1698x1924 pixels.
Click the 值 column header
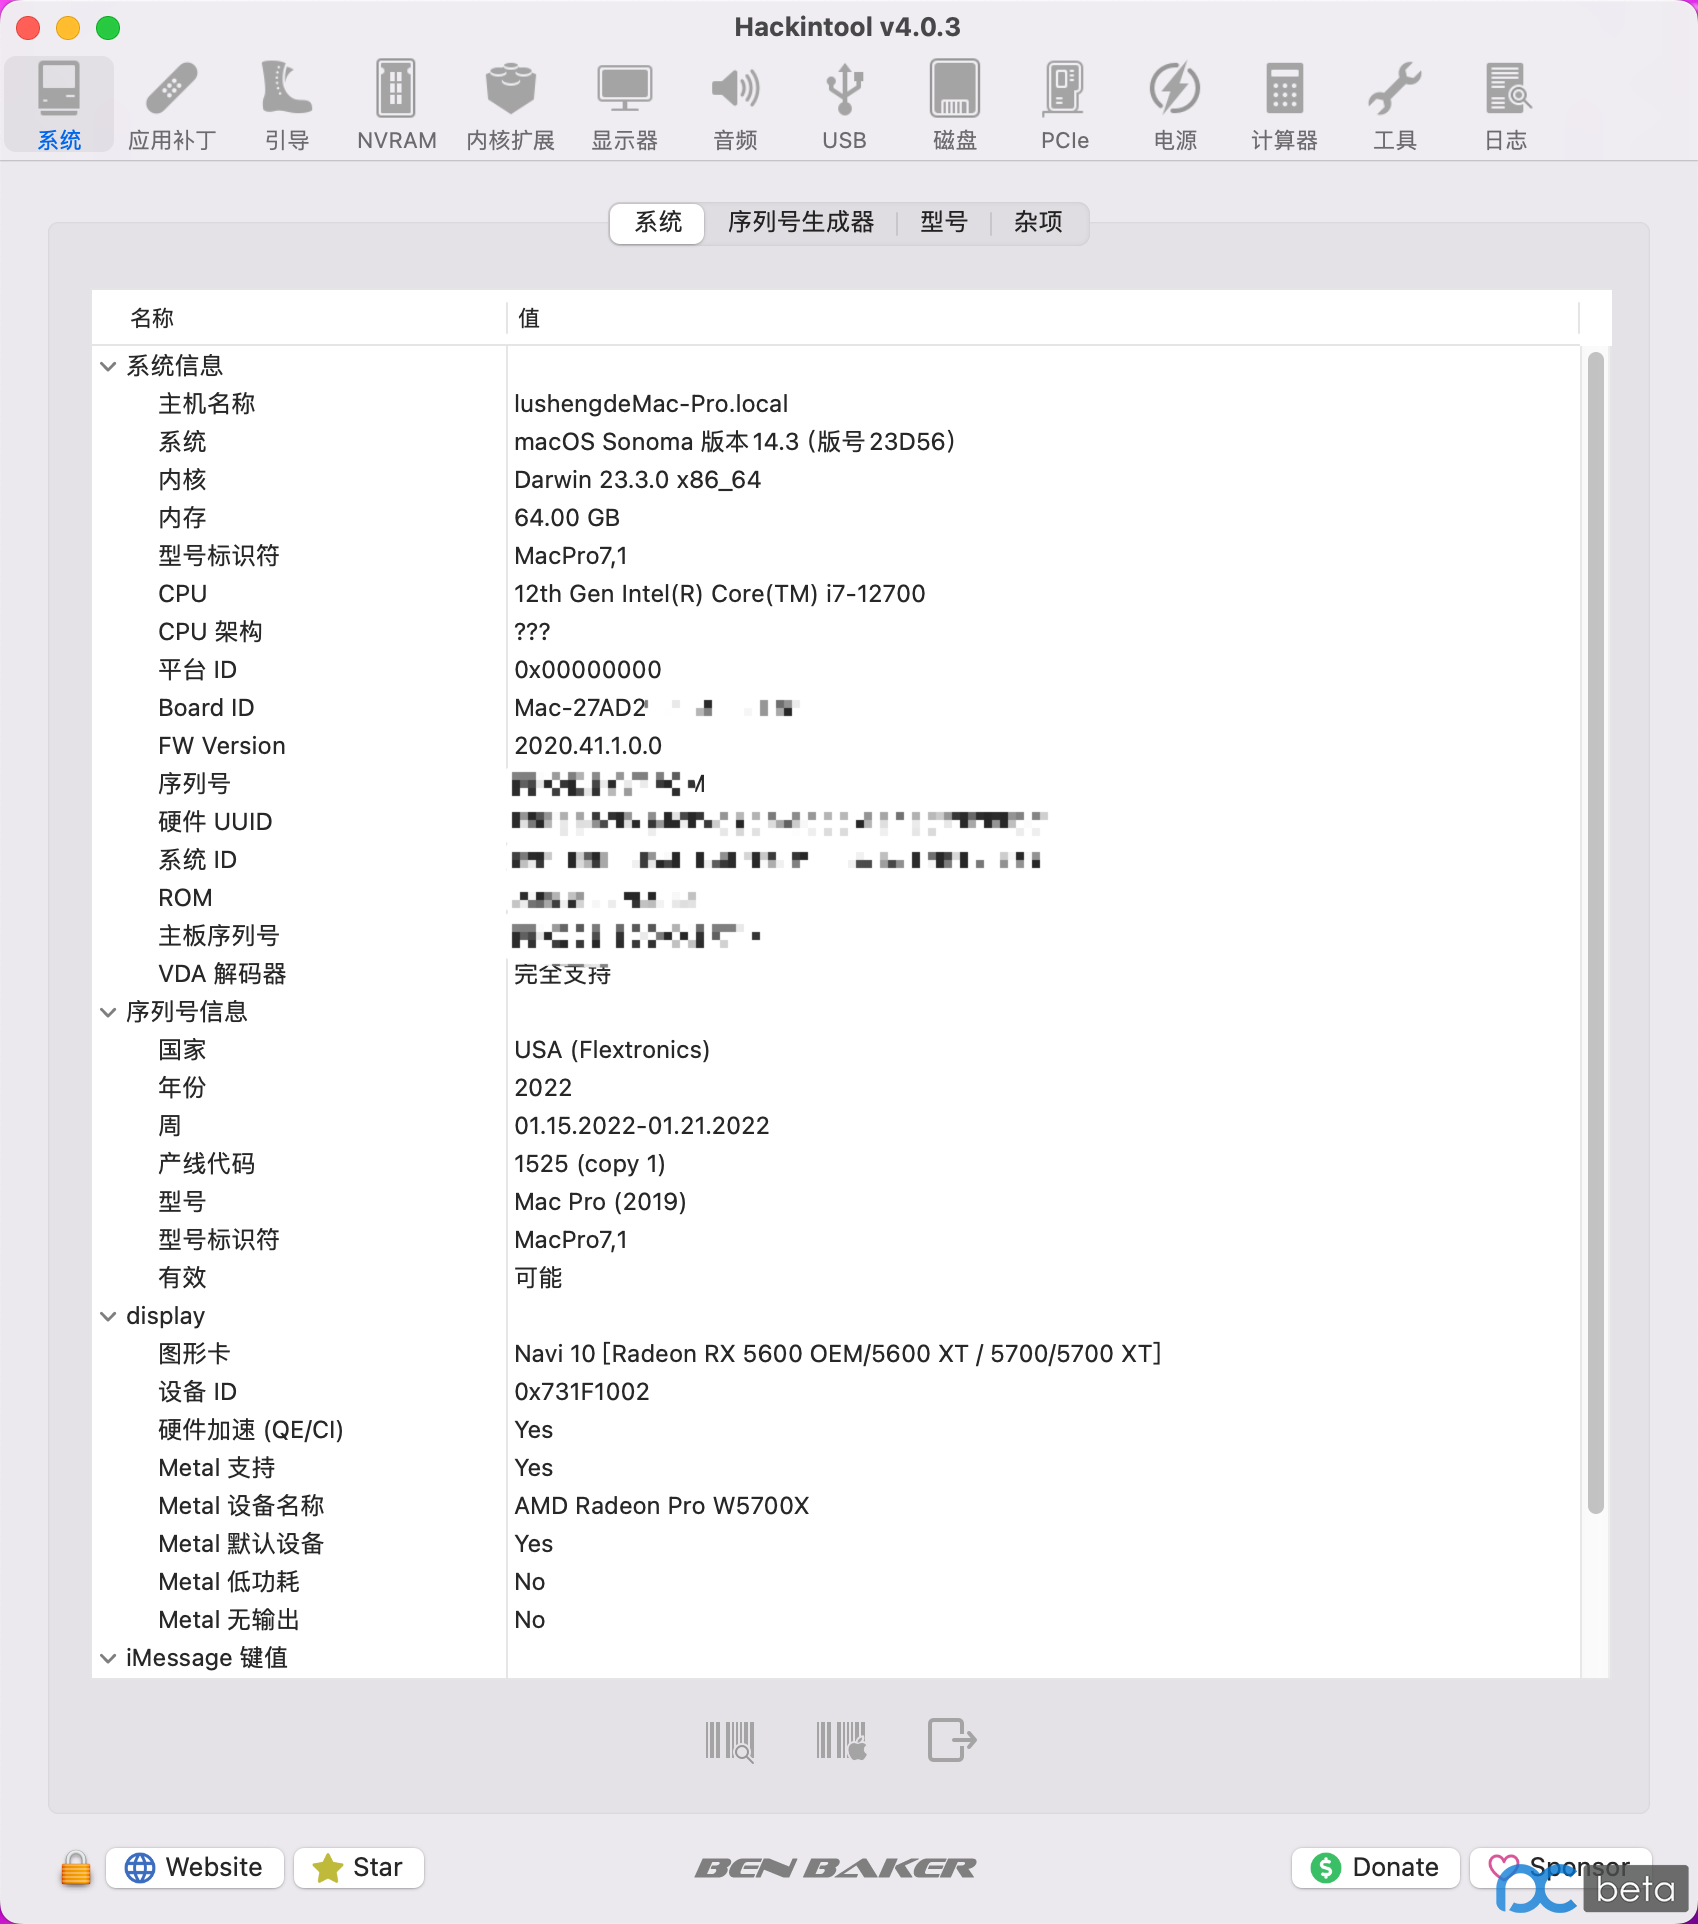coord(1042,318)
